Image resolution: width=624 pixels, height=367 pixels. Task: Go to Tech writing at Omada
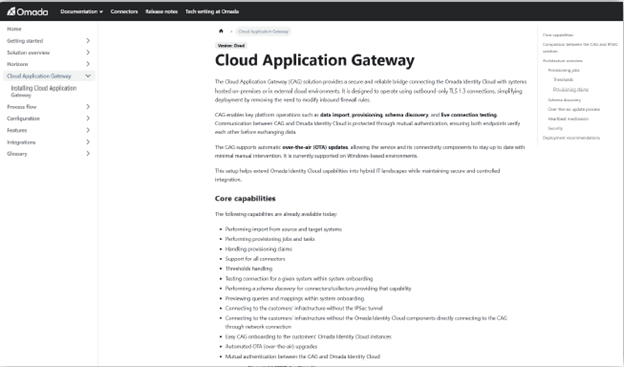(212, 12)
